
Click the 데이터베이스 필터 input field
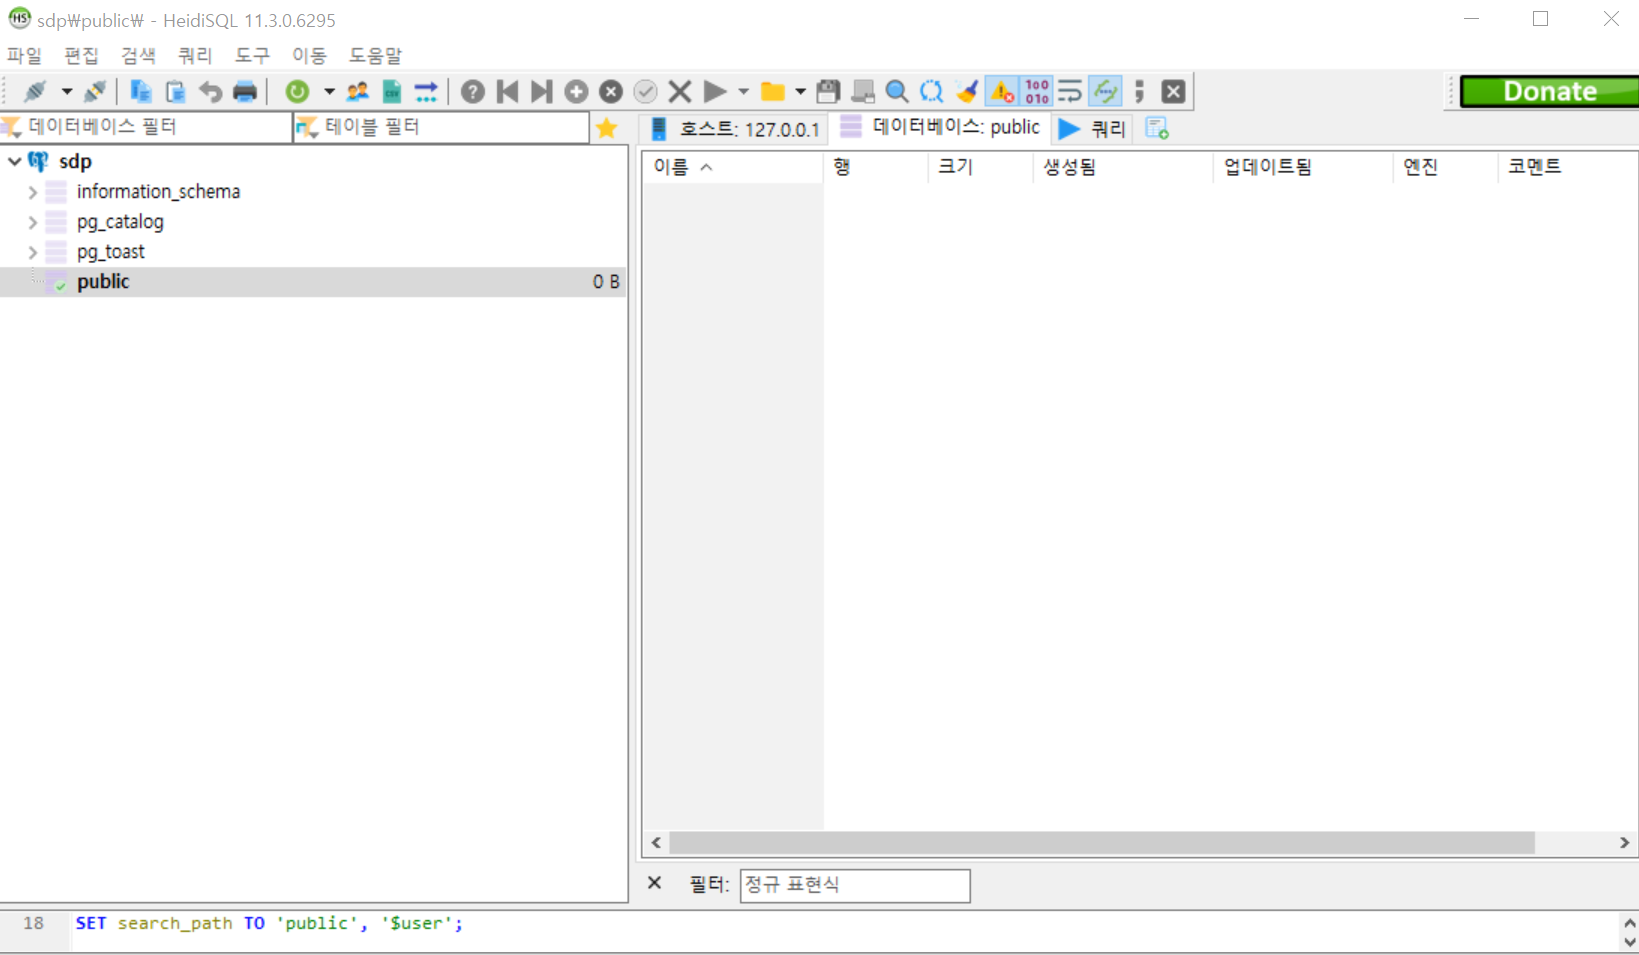(x=146, y=127)
